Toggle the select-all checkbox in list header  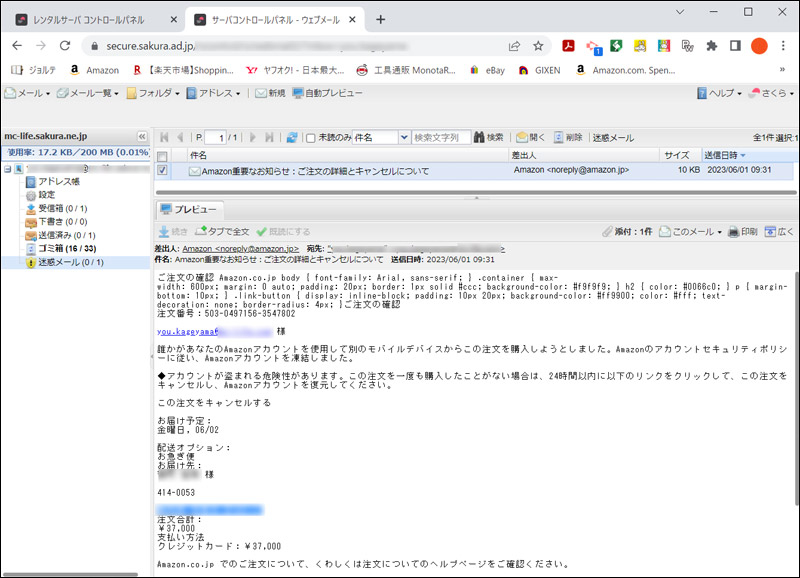[162, 156]
